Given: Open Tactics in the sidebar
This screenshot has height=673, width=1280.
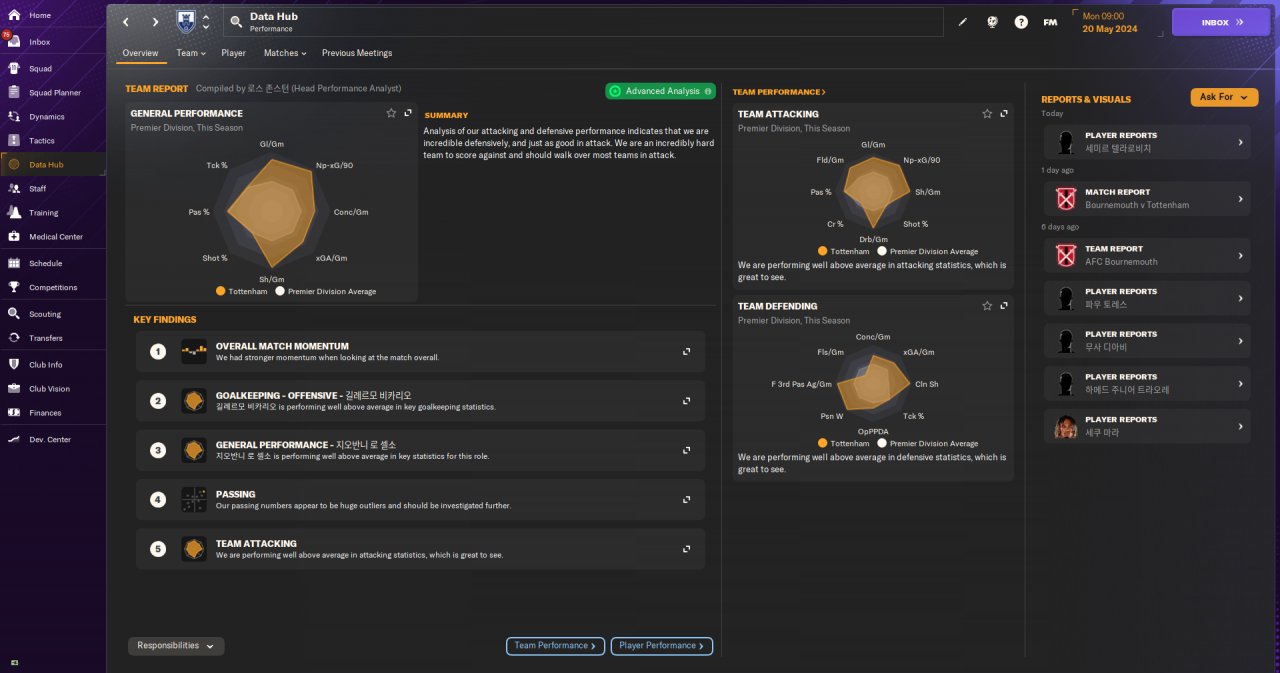Looking at the screenshot, I should pyautogui.click(x=42, y=141).
